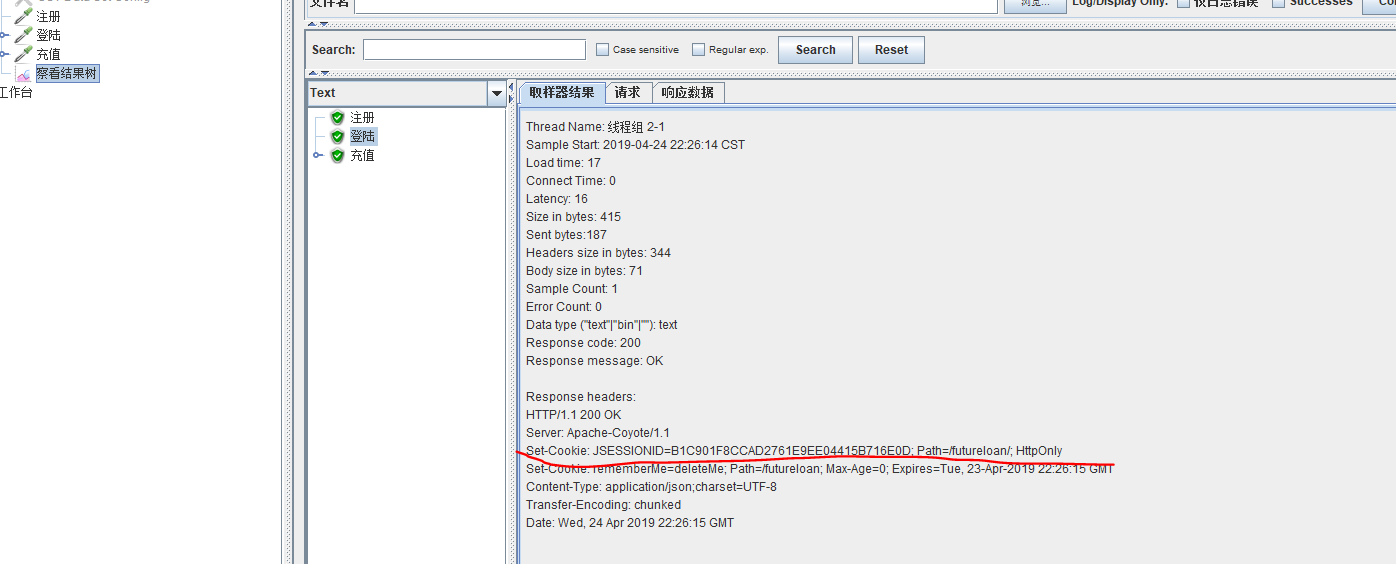Image resolution: width=1396 pixels, height=564 pixels.
Task: Click the 察看结果树 listener icon
Action: [23, 73]
